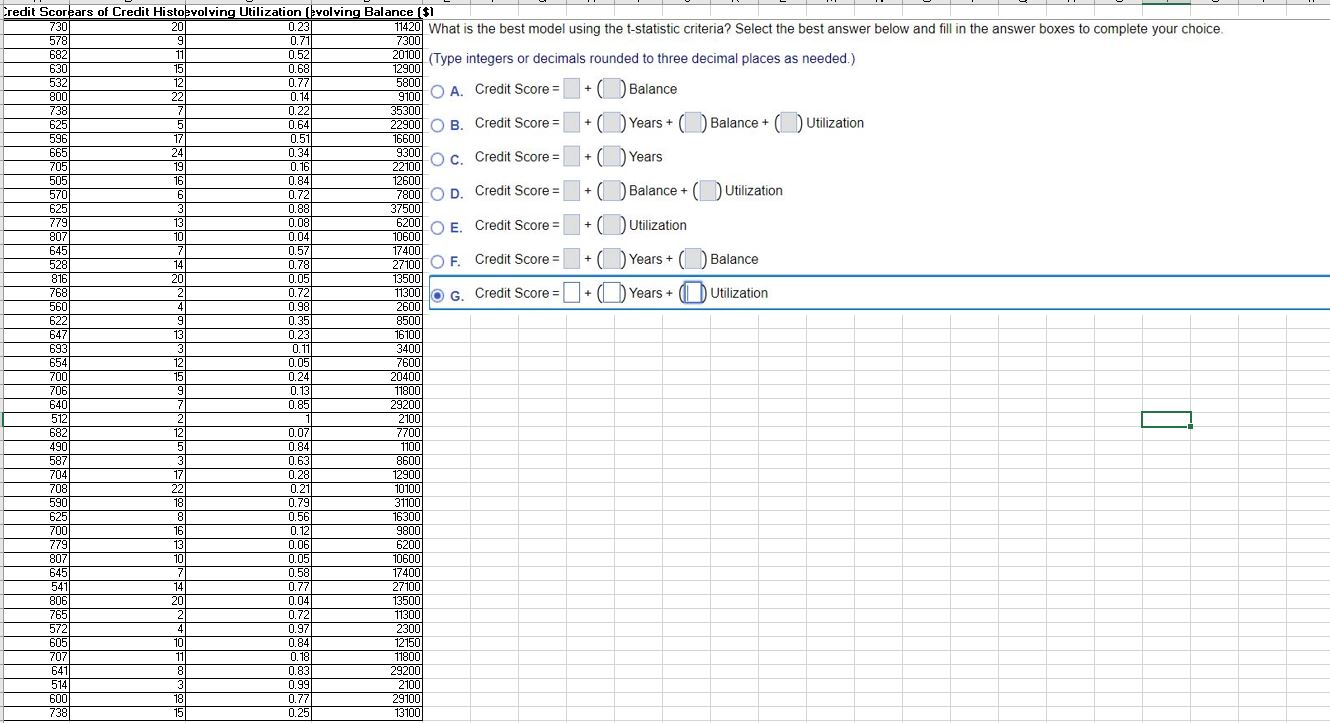Image resolution: width=1330 pixels, height=723 pixels.
Task: Click the Utilization coefficient box in choice G
Action: 692,292
